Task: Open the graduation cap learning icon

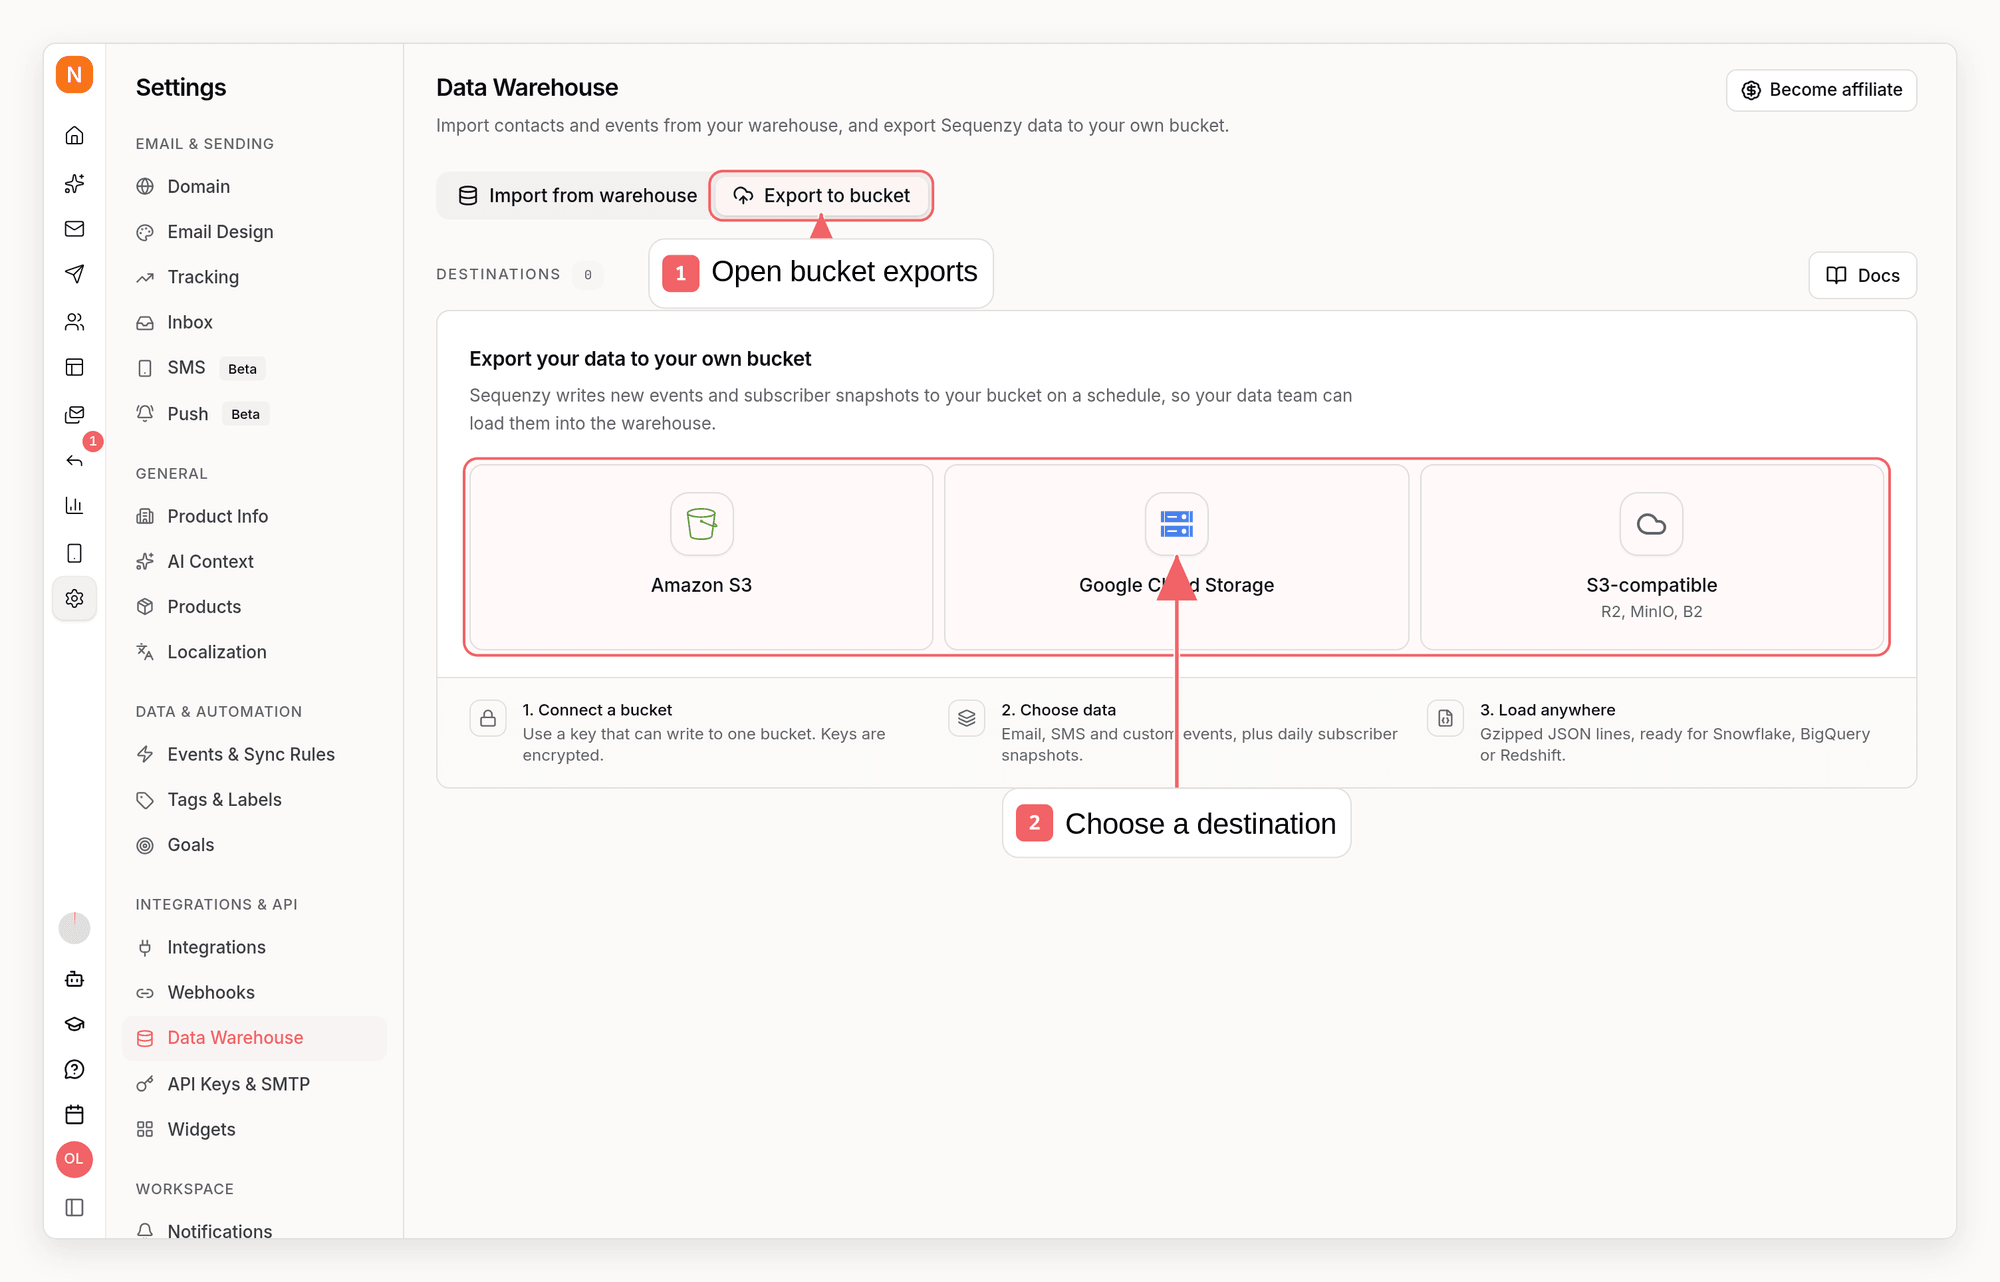Action: [x=74, y=1024]
